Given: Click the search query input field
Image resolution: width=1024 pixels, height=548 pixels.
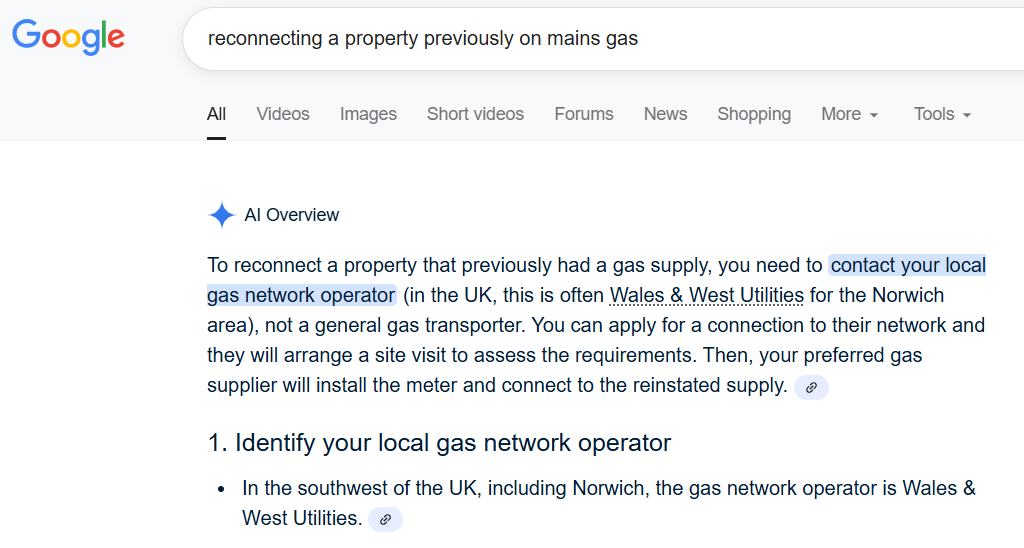Looking at the screenshot, I should tap(600, 39).
